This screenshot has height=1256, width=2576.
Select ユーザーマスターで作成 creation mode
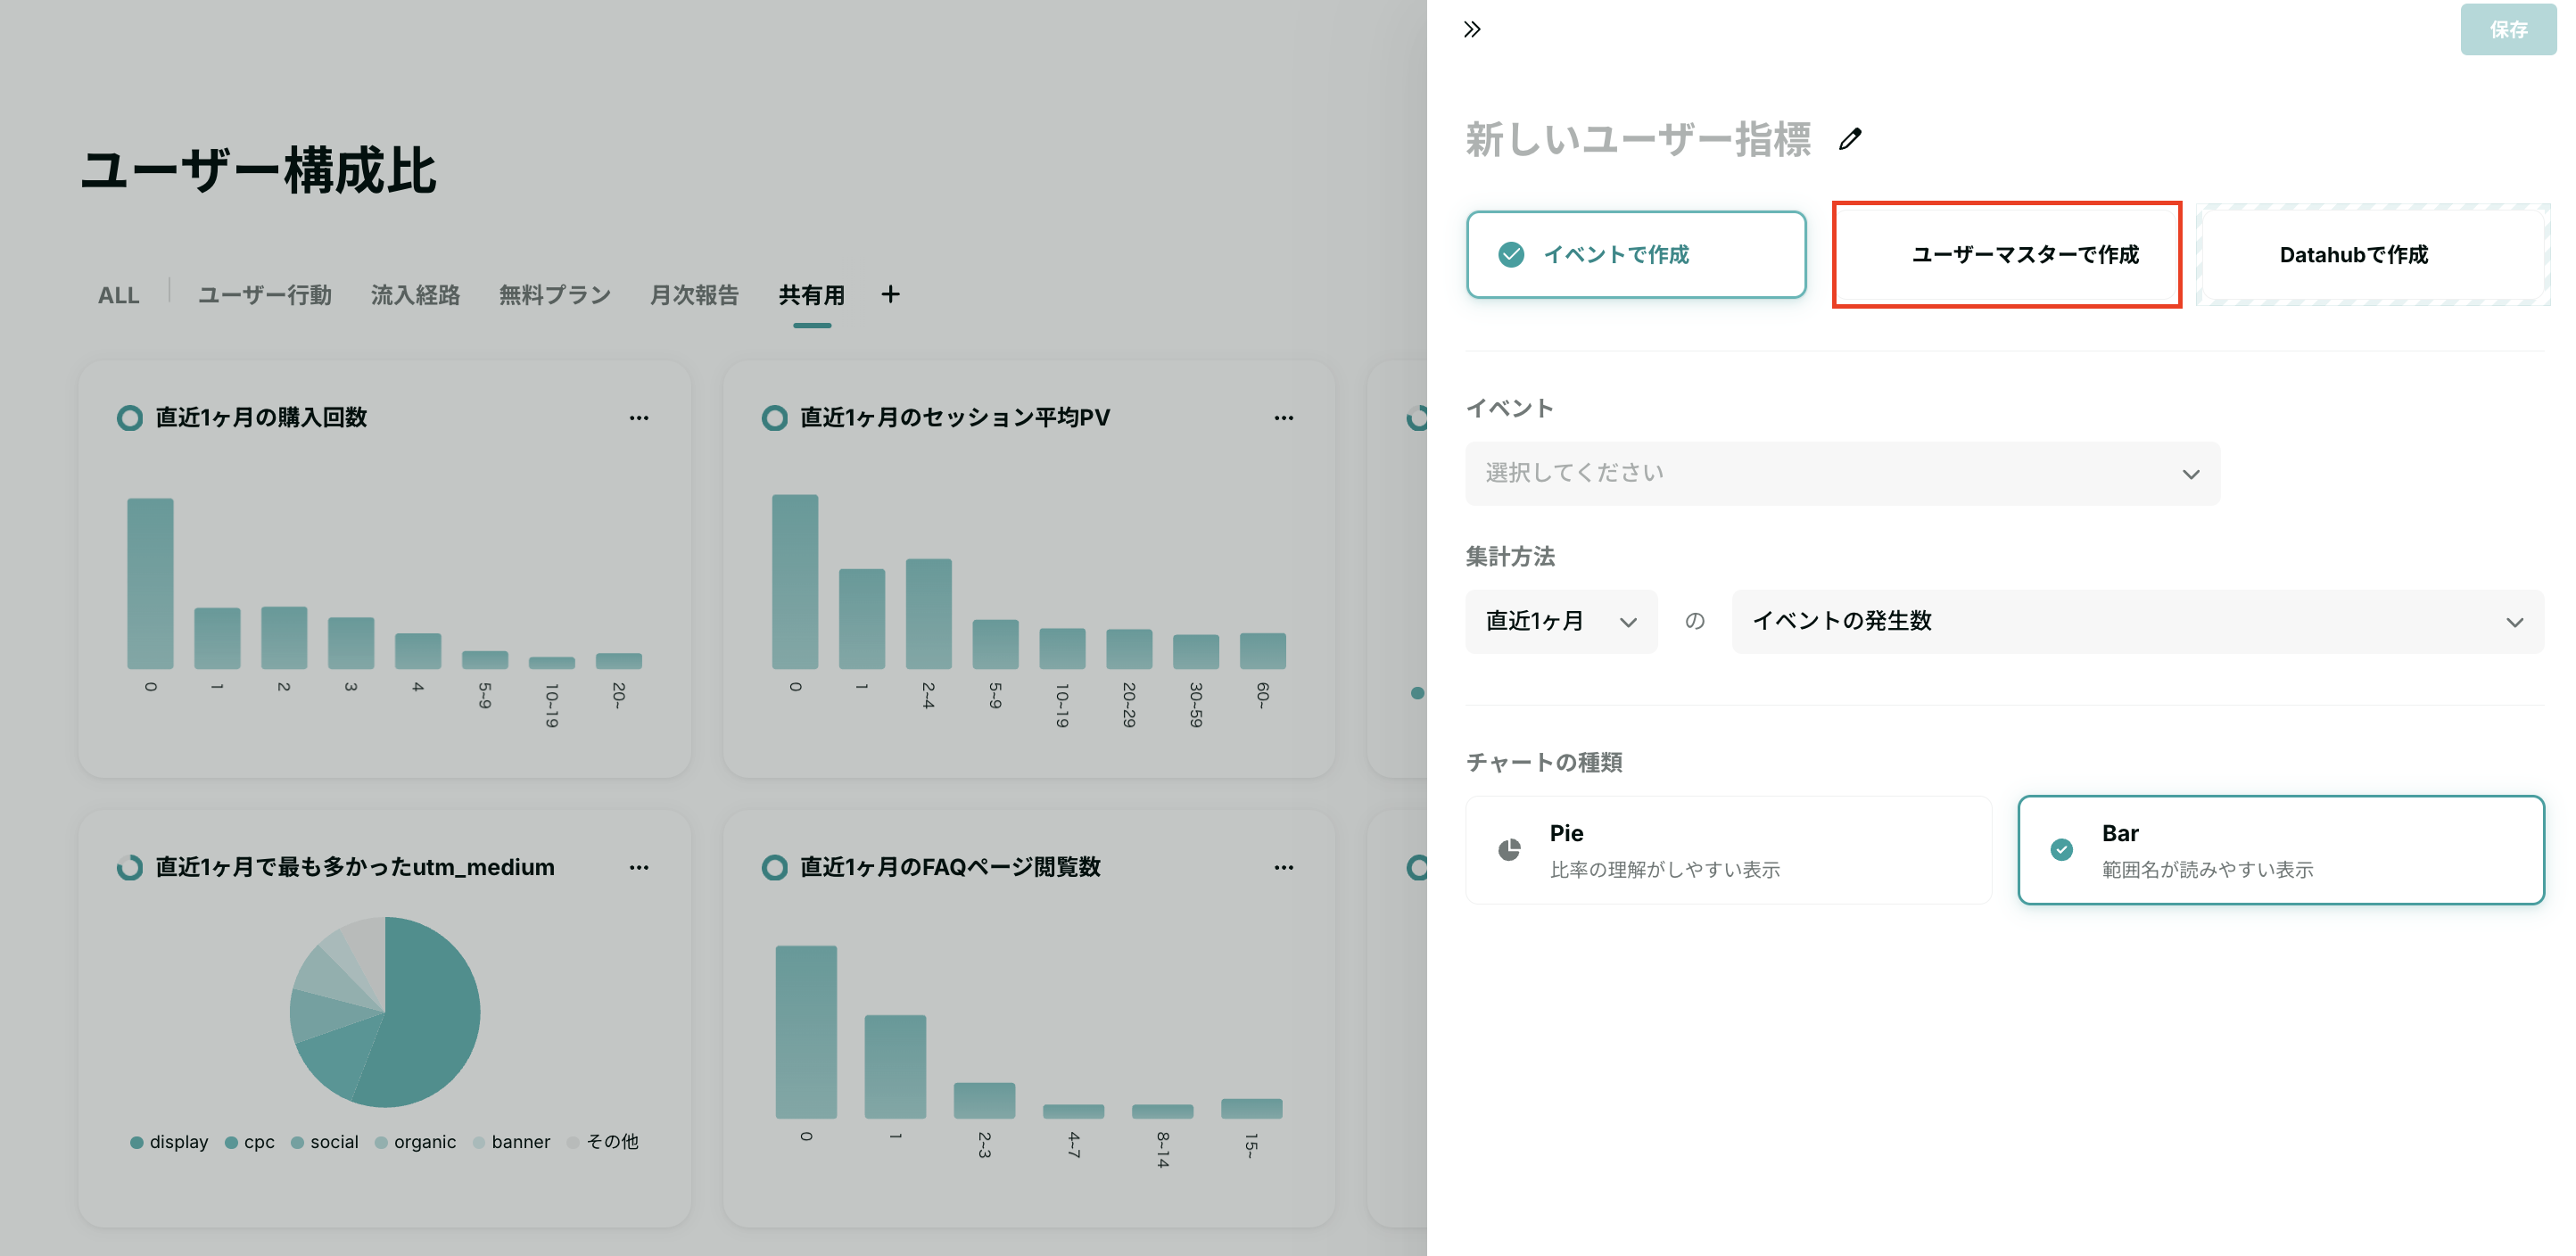coord(2006,255)
